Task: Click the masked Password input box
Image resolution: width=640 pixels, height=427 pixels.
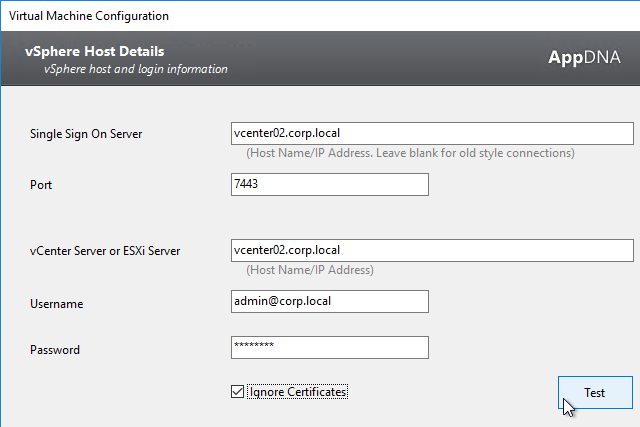Action: [330, 347]
